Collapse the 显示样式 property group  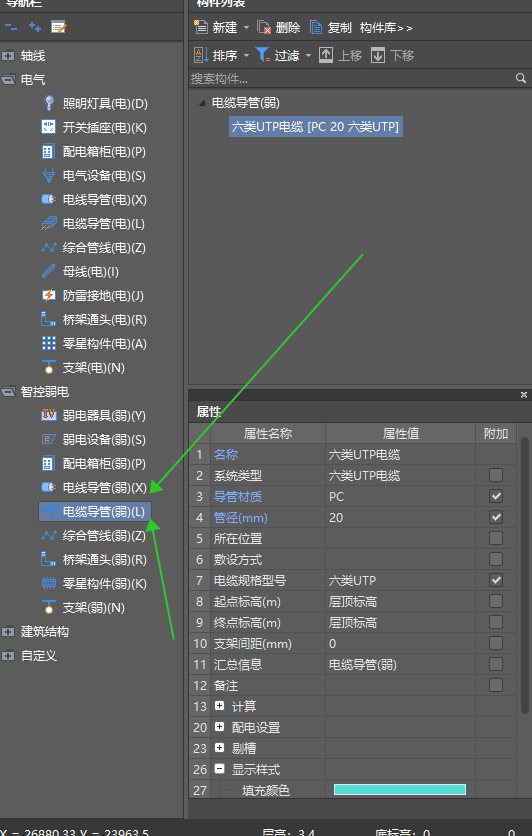pos(219,768)
